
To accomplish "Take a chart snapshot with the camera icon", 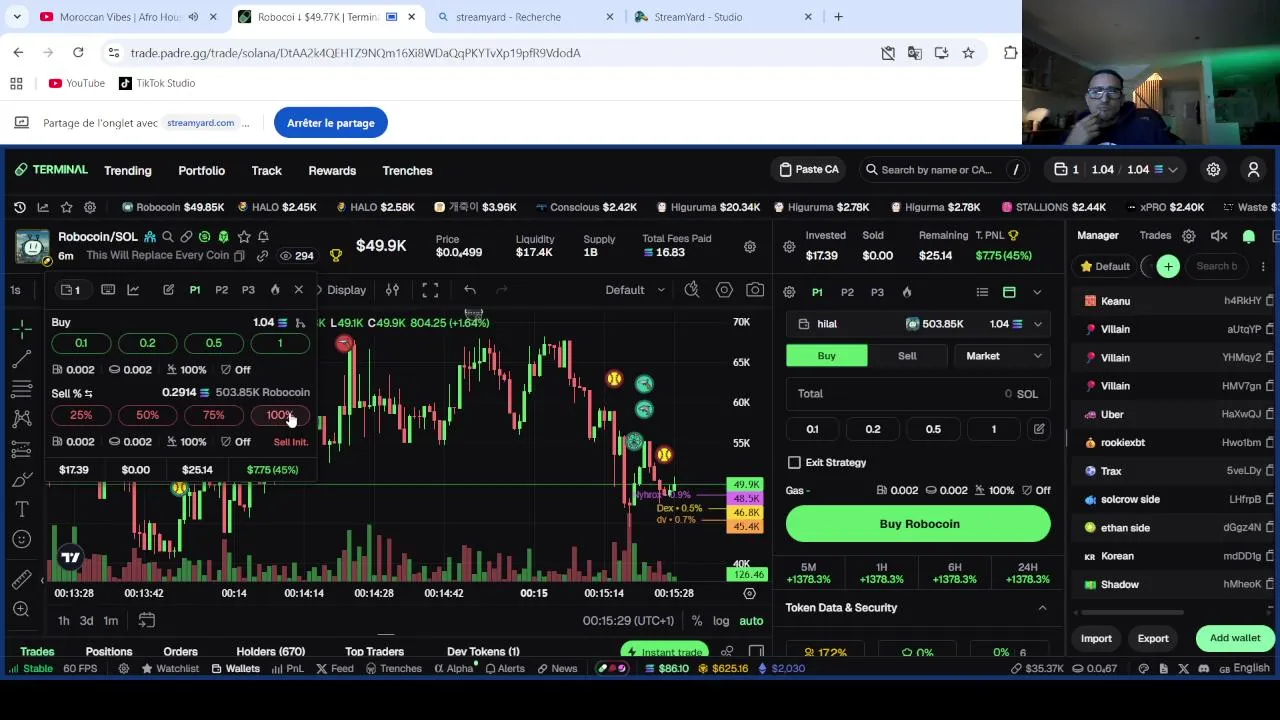I will pos(755,290).
